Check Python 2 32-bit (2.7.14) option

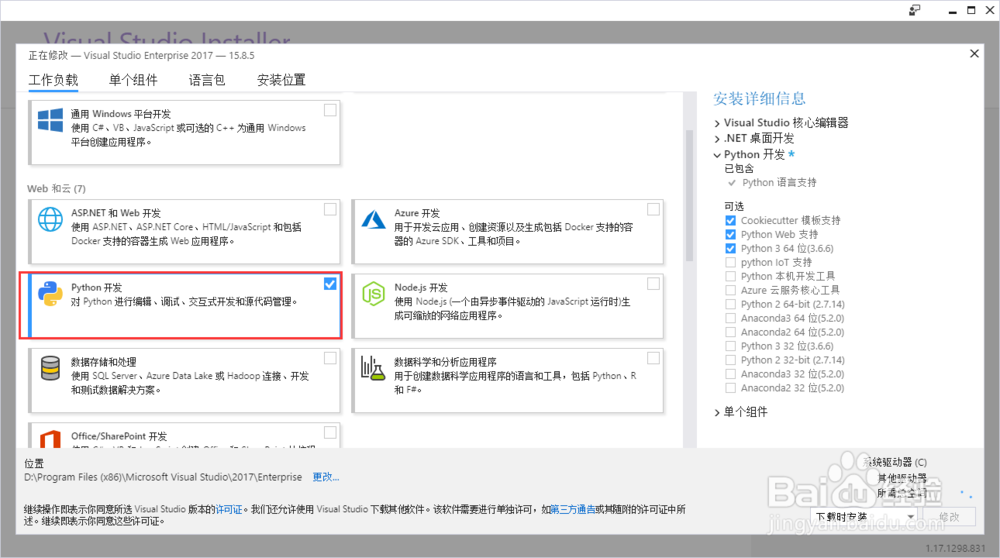click(x=730, y=360)
